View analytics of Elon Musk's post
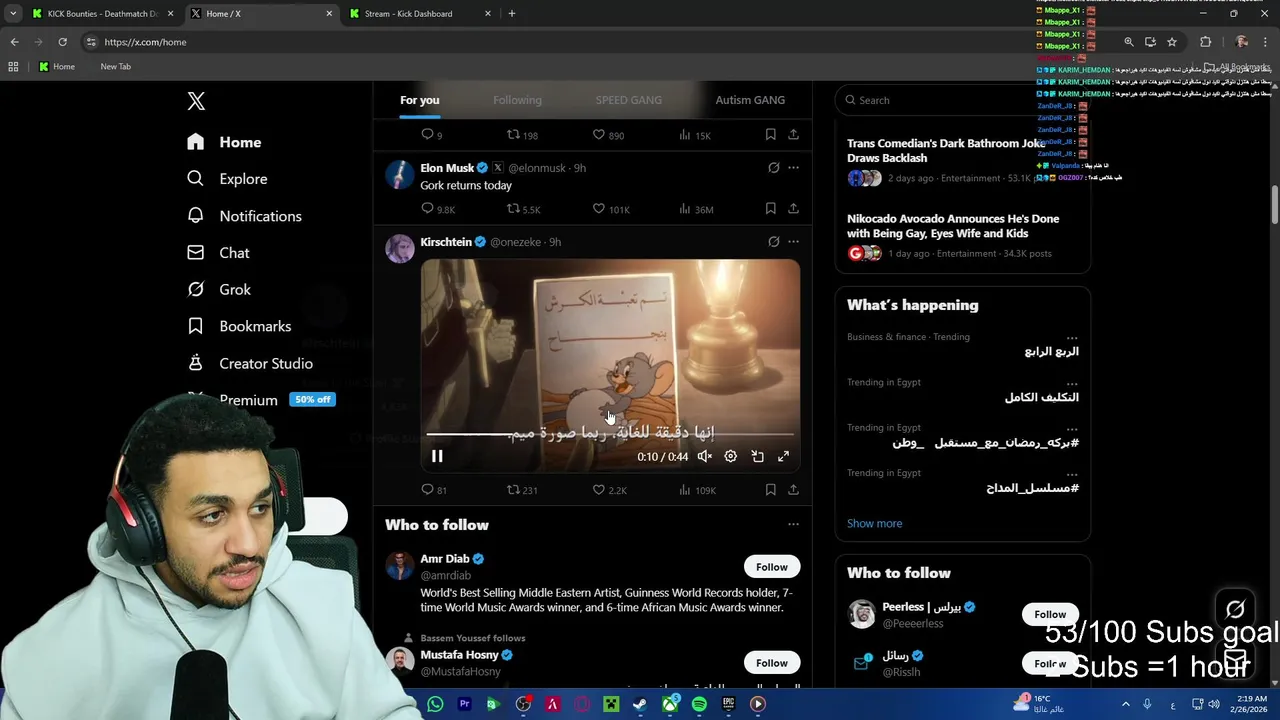 (696, 209)
